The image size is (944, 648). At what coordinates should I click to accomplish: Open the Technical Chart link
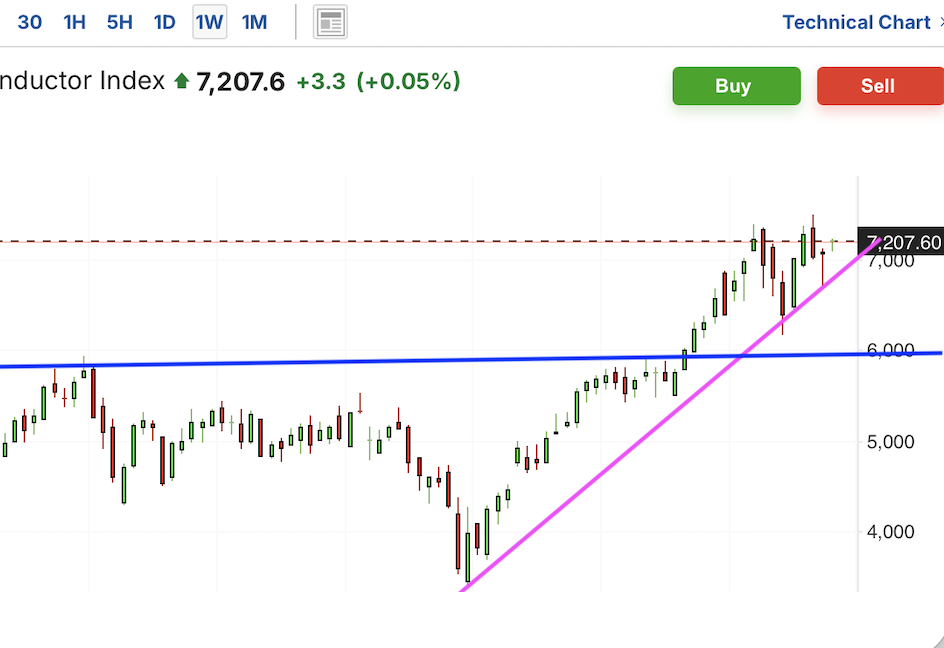tap(855, 22)
